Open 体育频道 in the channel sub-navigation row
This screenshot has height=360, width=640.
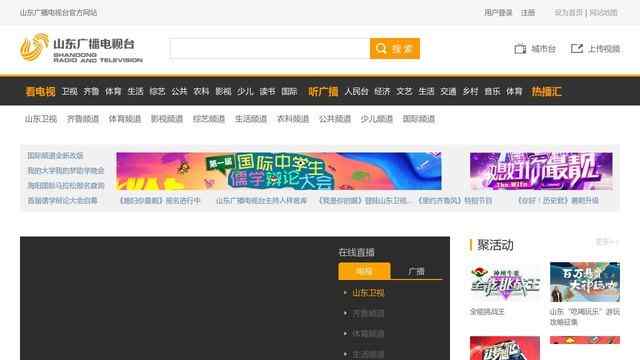(x=125, y=119)
